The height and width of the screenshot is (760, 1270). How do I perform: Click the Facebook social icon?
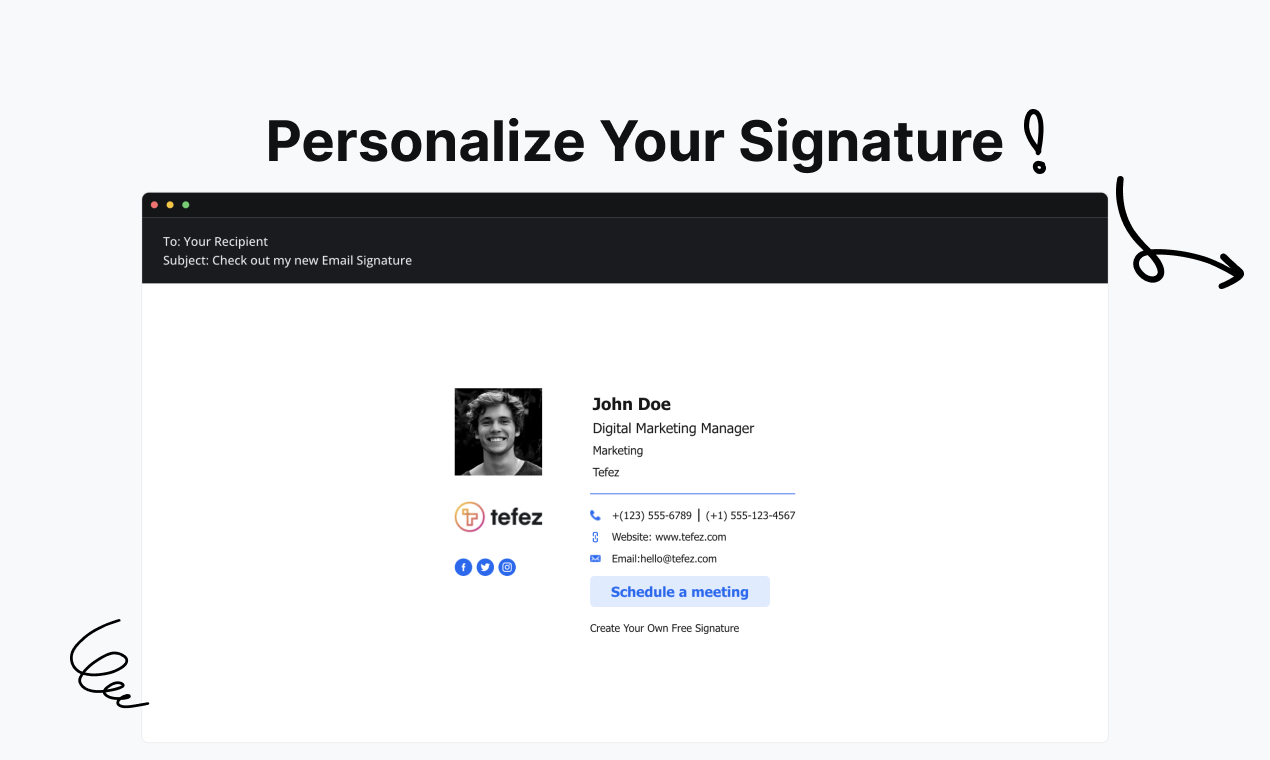[463, 567]
